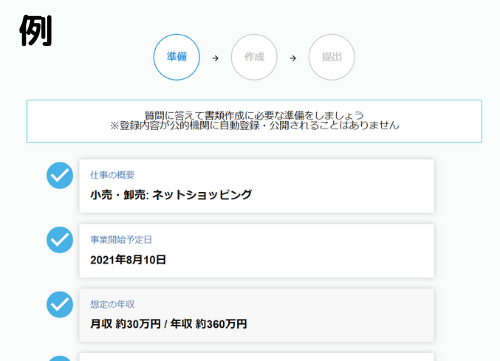Image resolution: width=500 pixels, height=361 pixels.
Task: Click the text 小売・卸売: ネットショッピング
Action: click(x=171, y=195)
